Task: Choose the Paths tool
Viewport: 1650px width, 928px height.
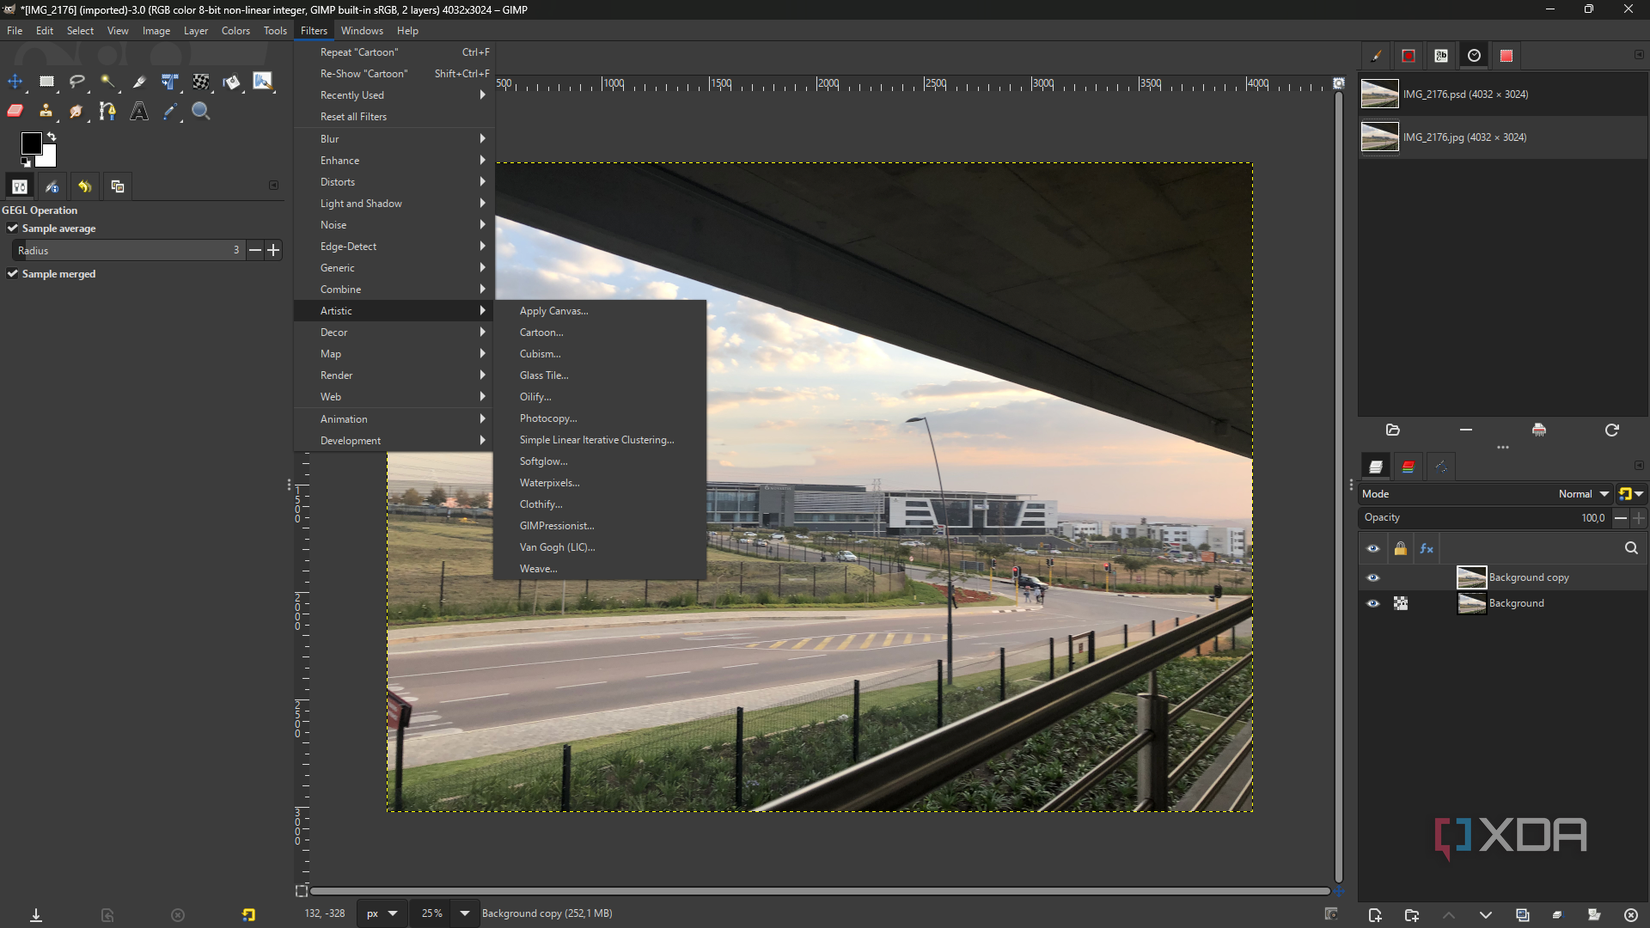Action: click(x=107, y=112)
